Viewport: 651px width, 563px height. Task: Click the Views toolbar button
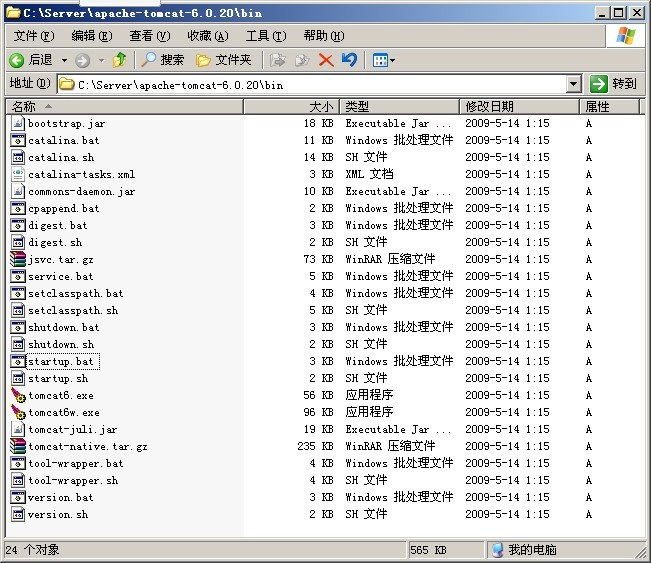click(x=384, y=61)
